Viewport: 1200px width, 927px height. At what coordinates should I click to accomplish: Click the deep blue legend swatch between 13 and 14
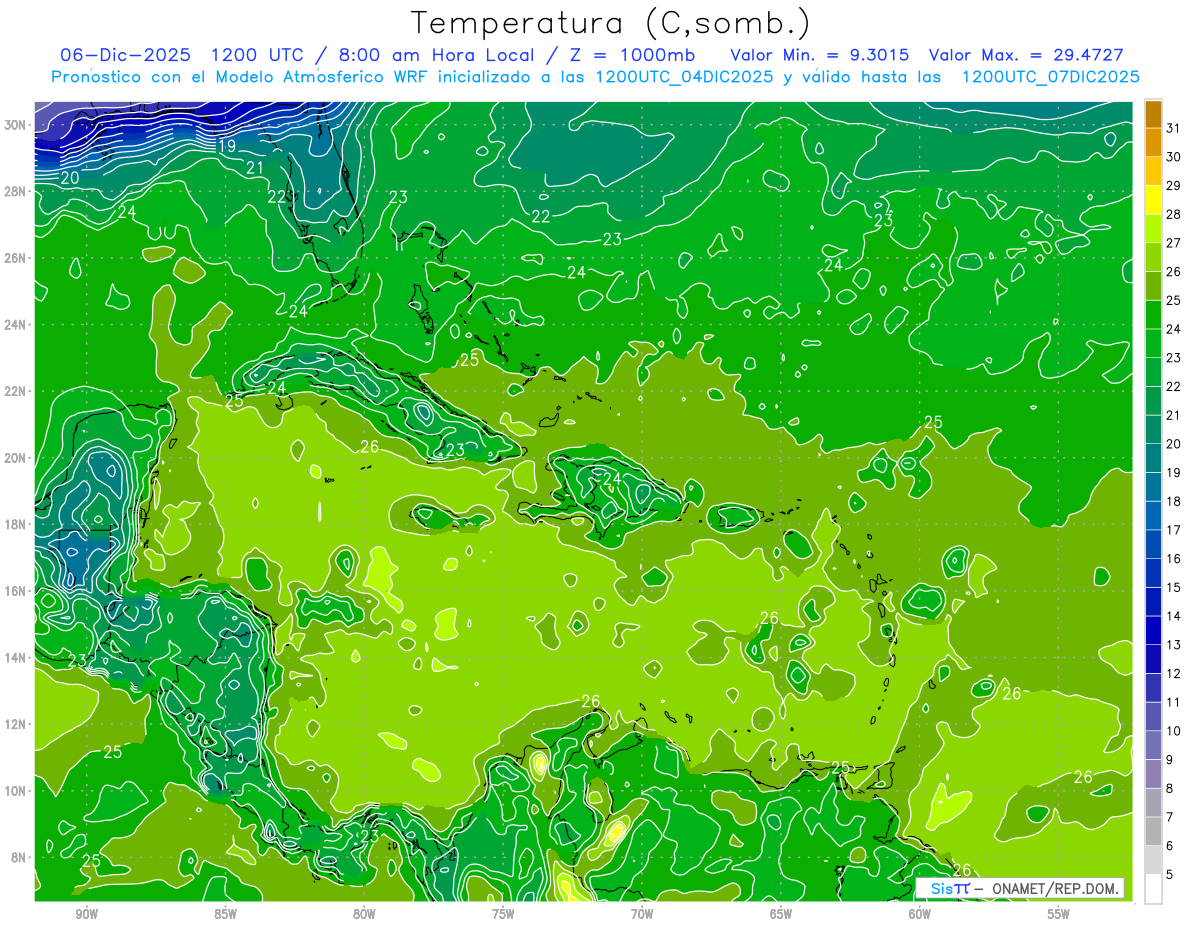(1153, 630)
